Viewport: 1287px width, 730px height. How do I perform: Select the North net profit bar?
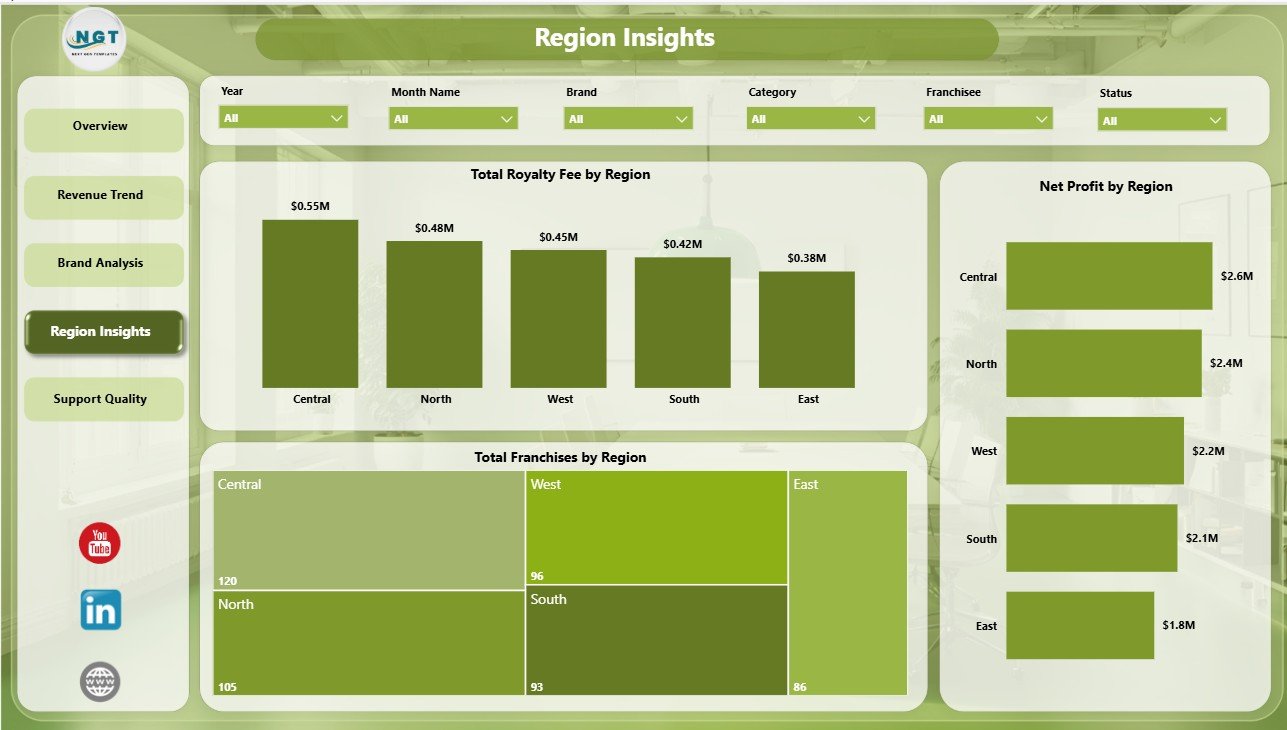pos(1103,363)
